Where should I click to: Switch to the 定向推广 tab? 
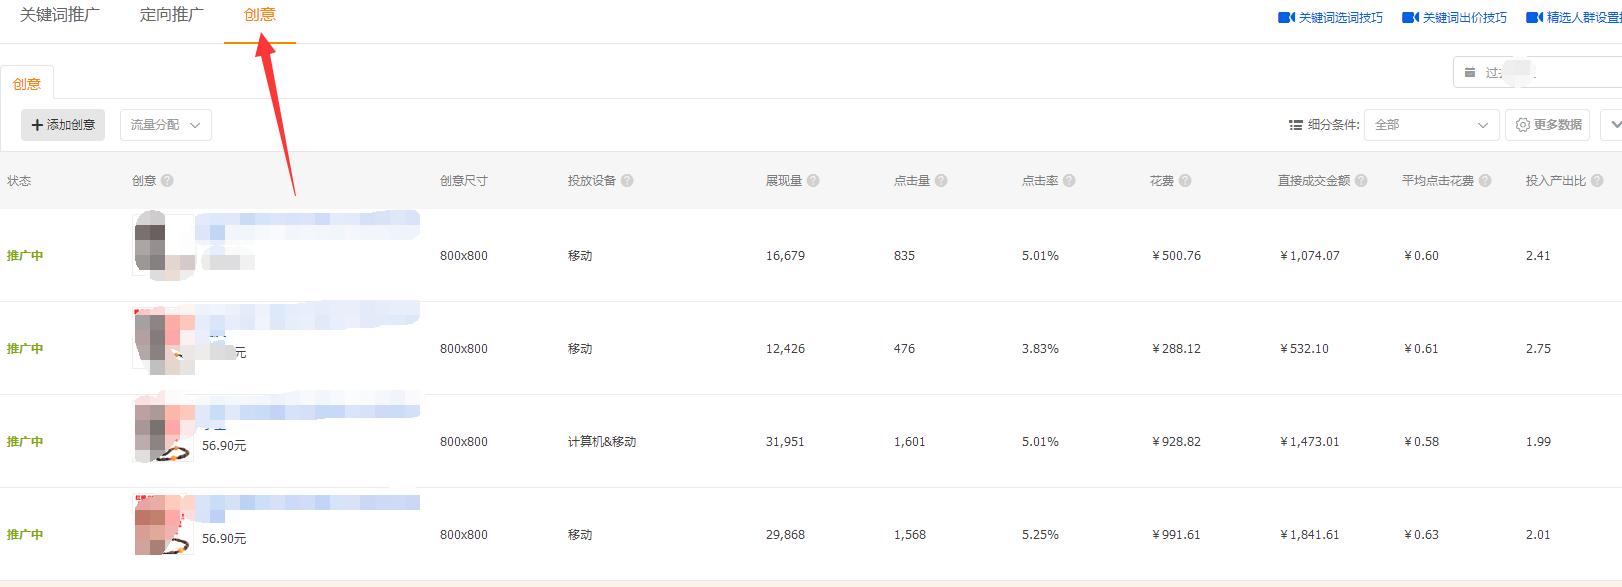click(x=173, y=15)
